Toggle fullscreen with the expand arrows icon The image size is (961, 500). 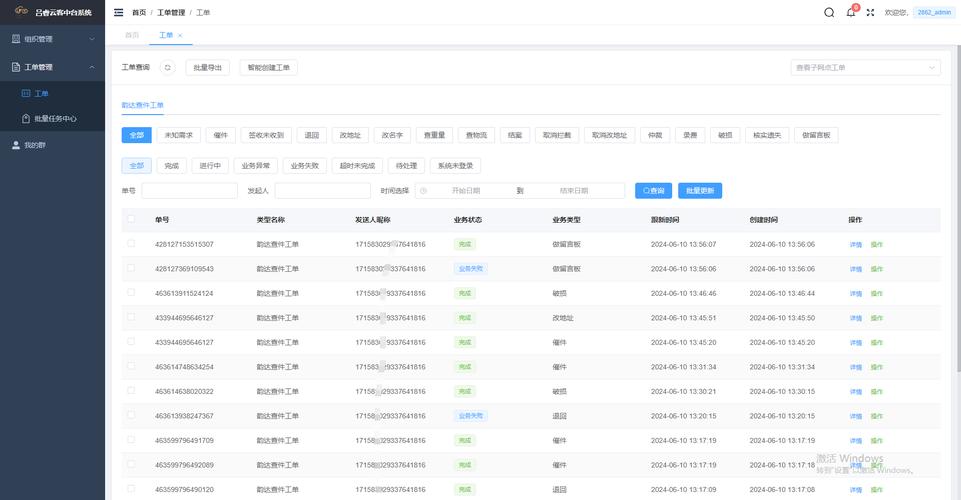tap(870, 12)
